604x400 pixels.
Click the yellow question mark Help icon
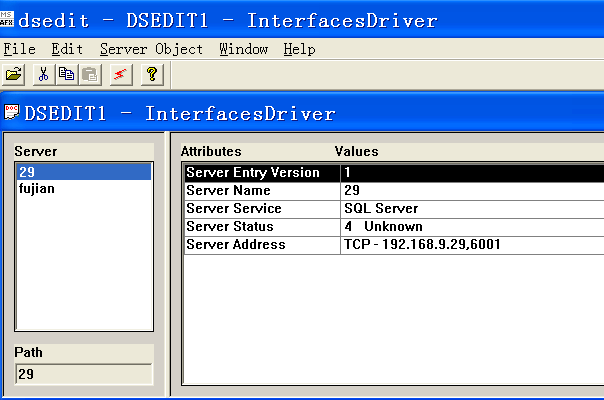pyautogui.click(x=152, y=74)
